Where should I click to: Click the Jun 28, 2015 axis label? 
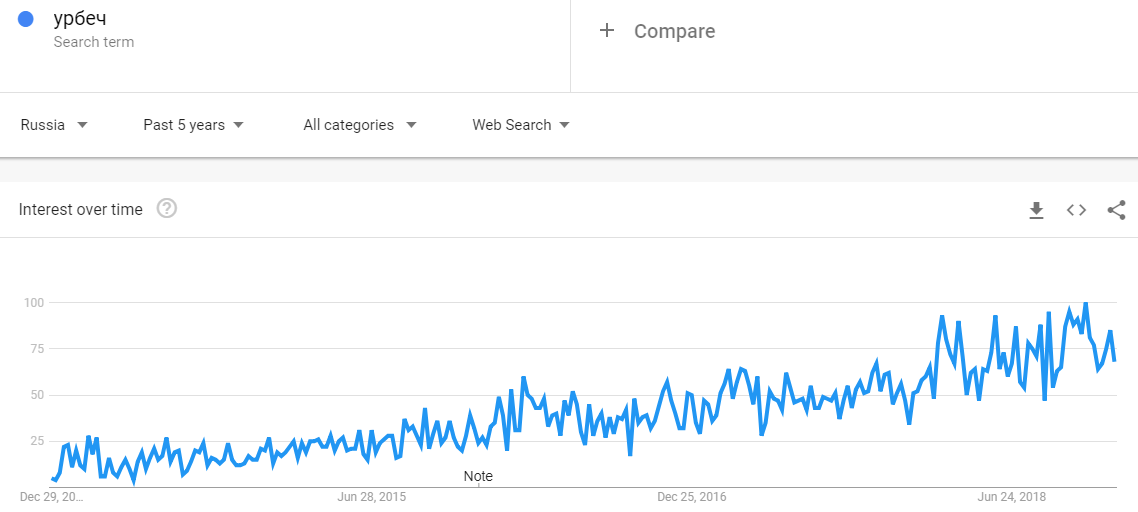(371, 496)
